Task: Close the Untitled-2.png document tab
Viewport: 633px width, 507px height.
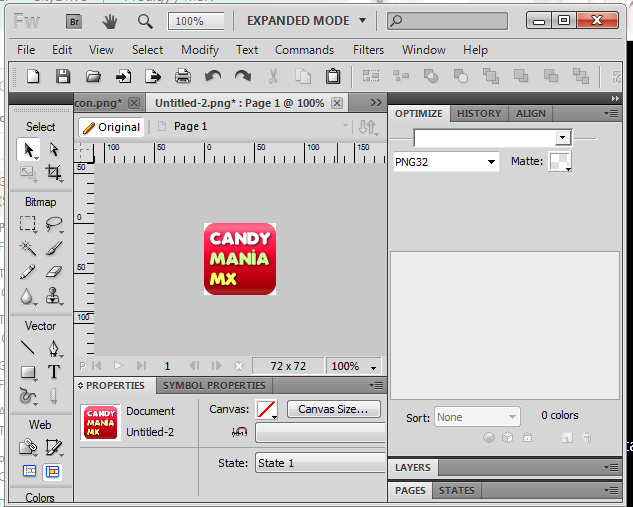Action: click(337, 103)
